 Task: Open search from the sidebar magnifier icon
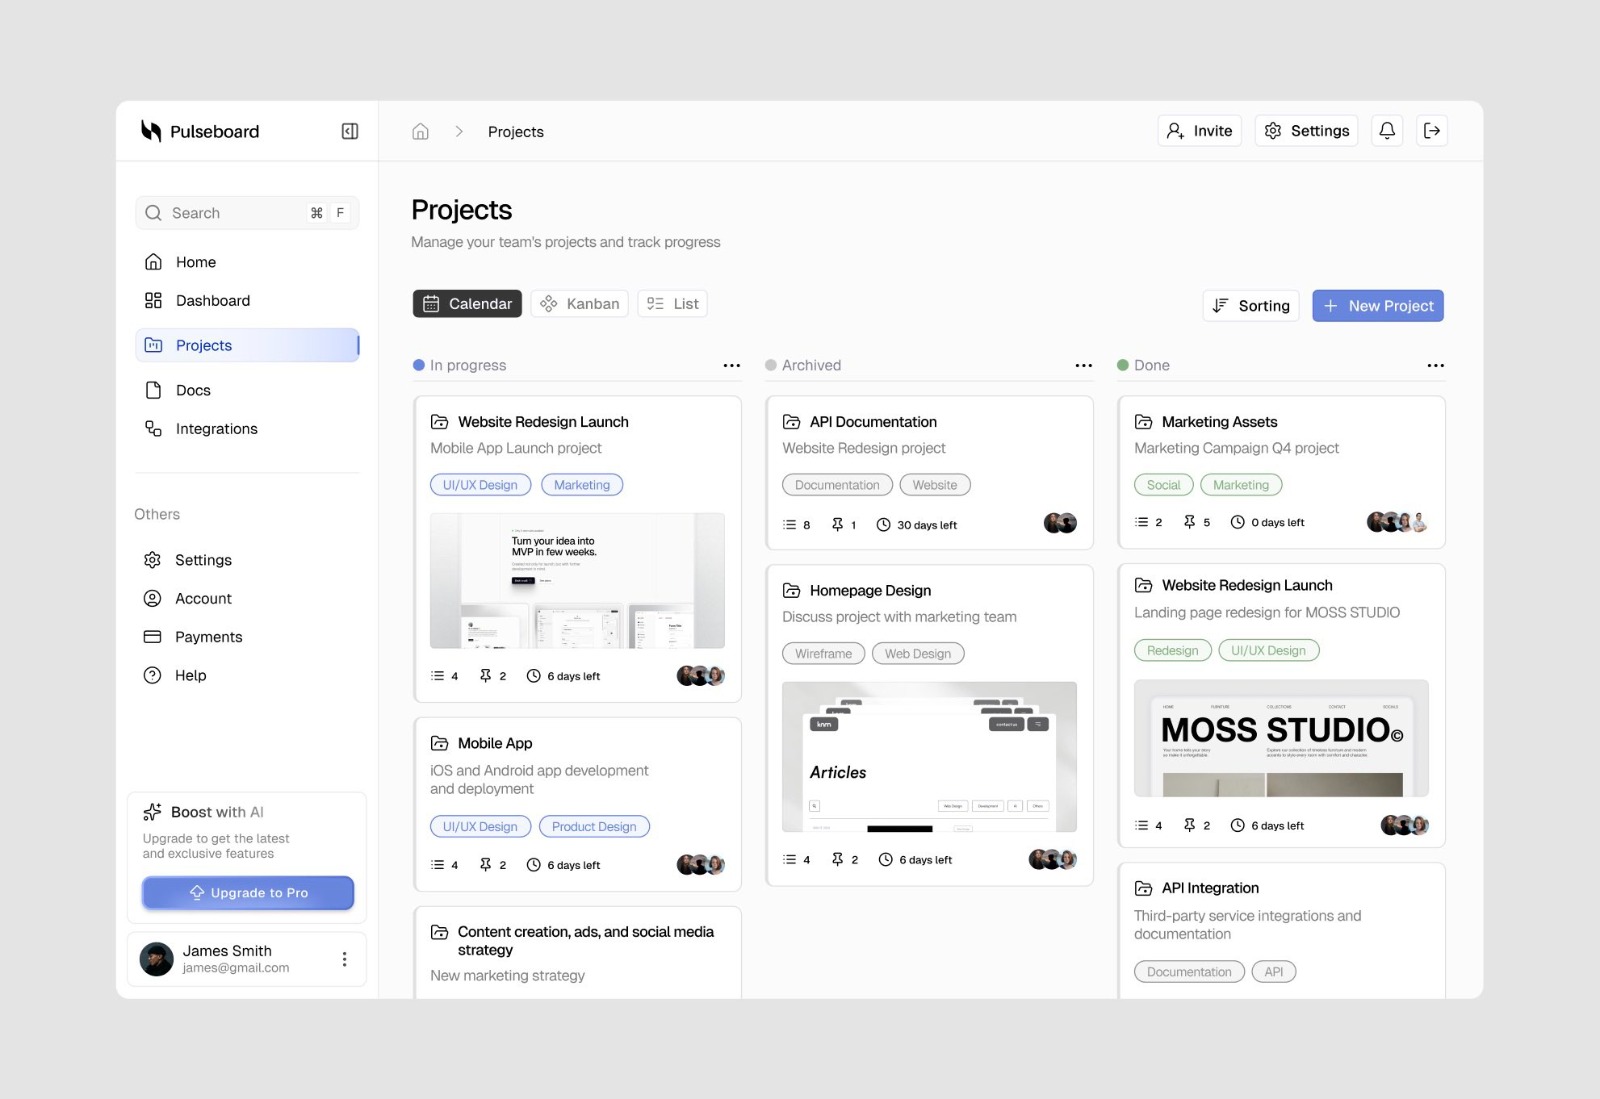click(x=154, y=213)
